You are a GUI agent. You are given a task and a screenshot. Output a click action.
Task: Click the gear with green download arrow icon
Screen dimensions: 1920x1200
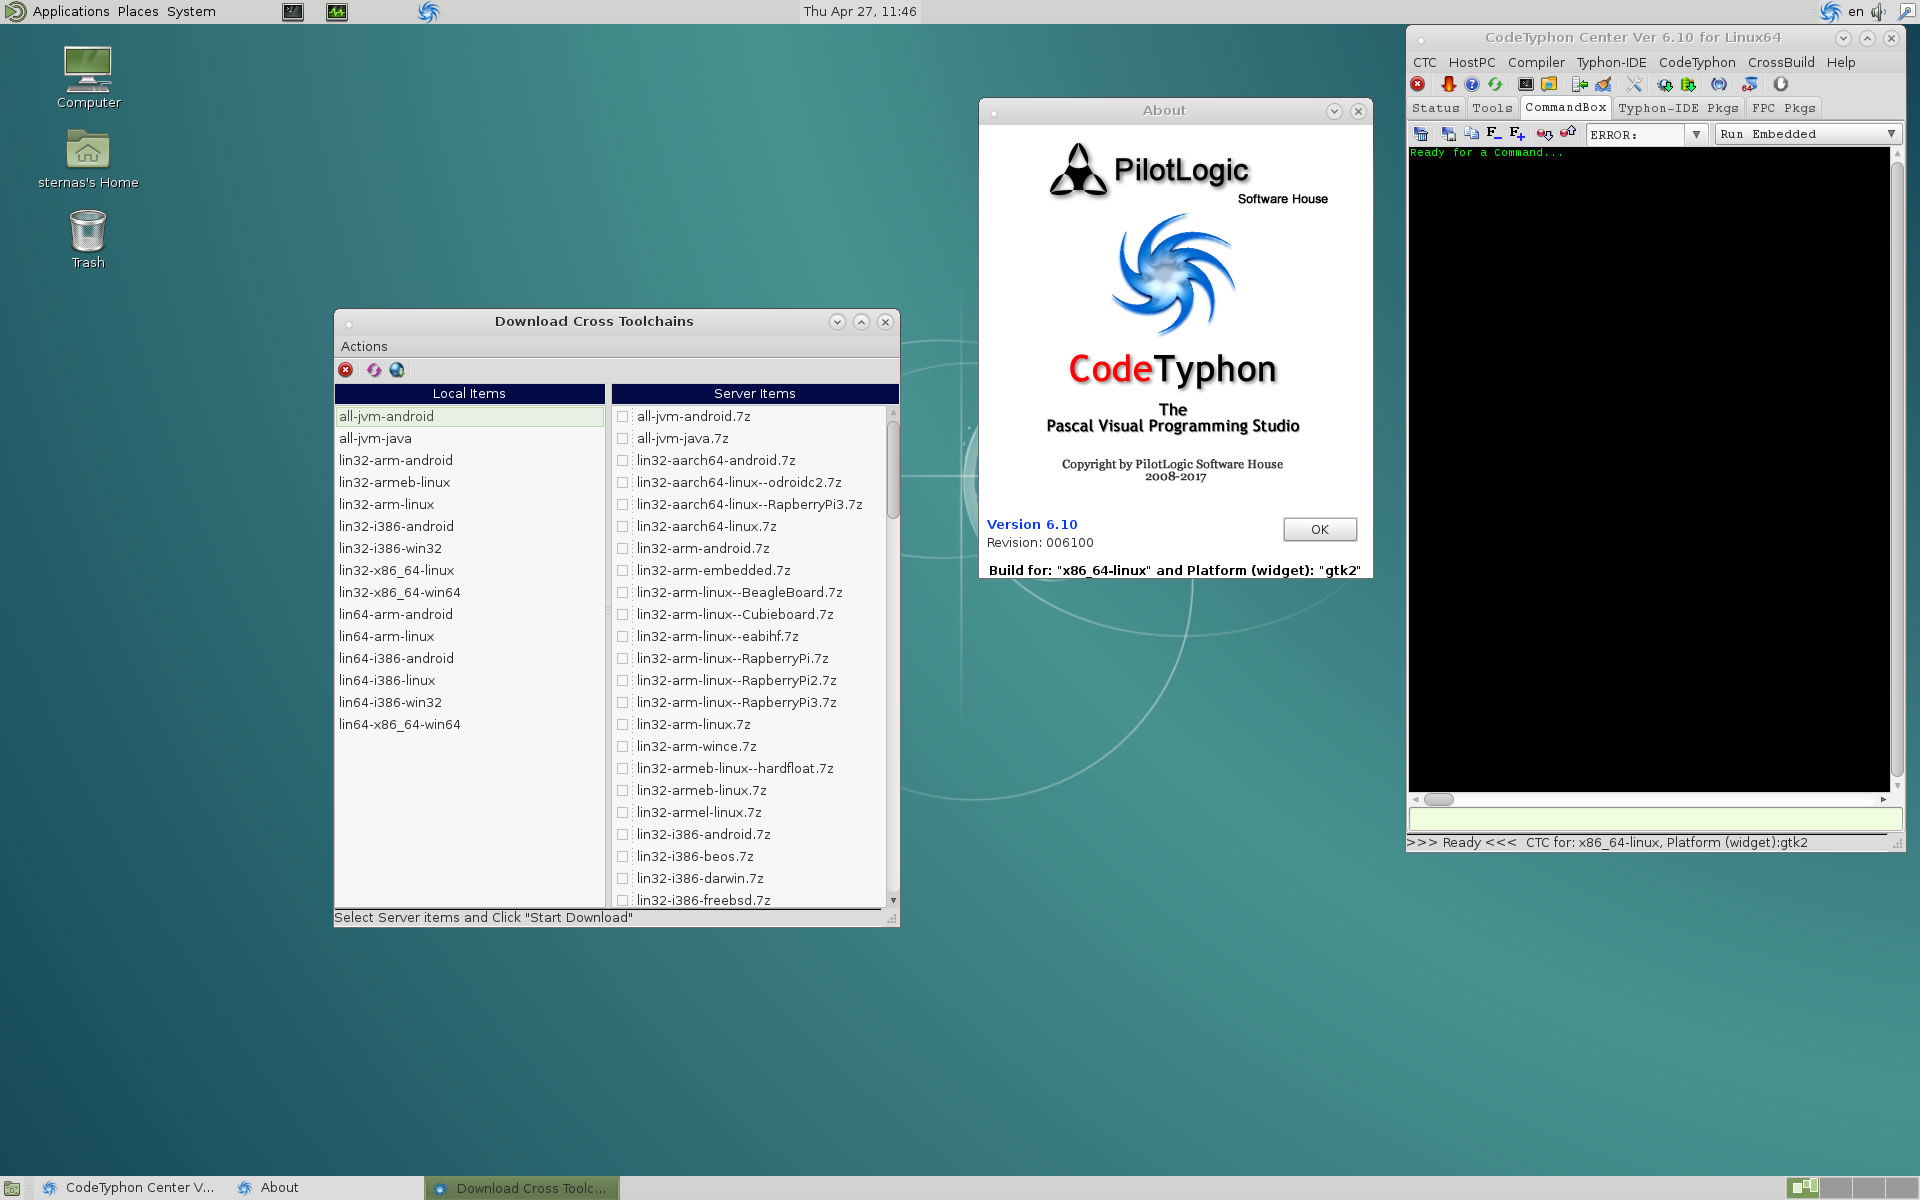pos(1665,85)
